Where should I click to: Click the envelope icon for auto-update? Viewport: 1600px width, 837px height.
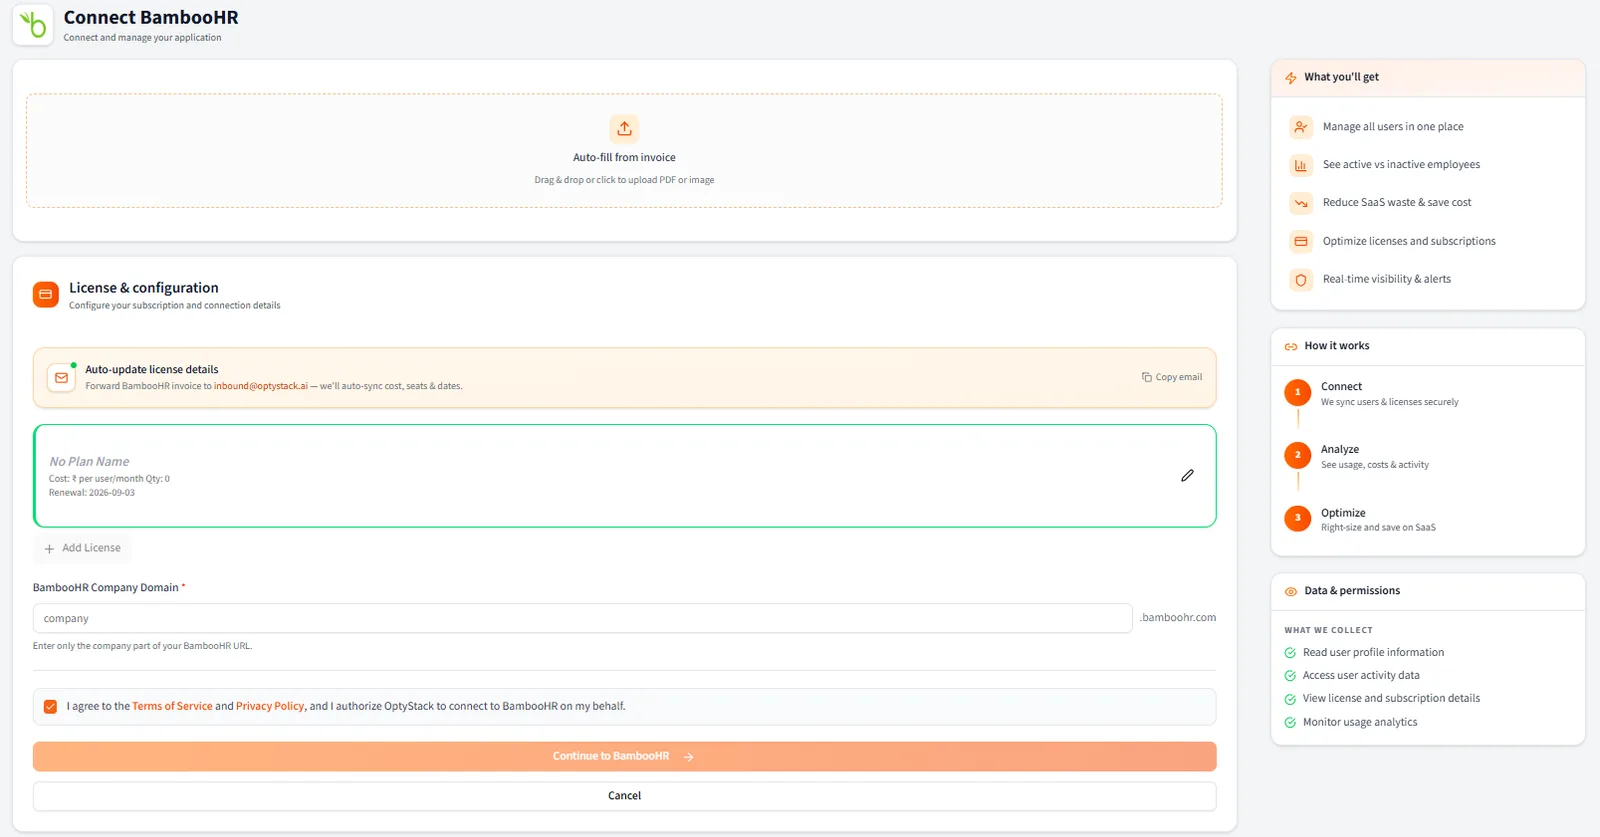(61, 378)
